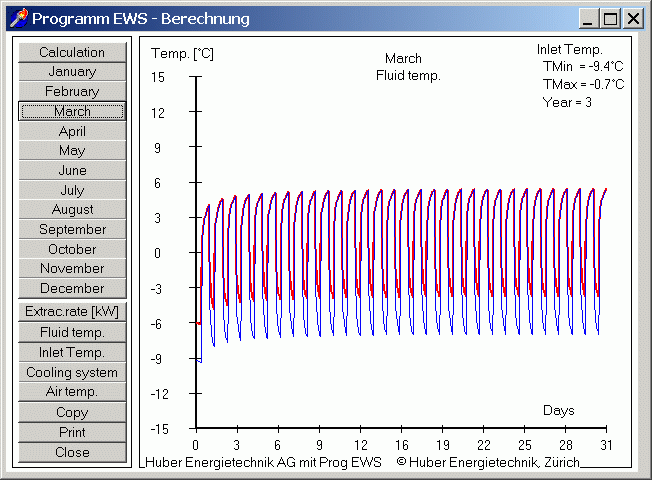The height and width of the screenshot is (480, 652).
Task: Close the calculation window via Close button
Action: (x=72, y=453)
